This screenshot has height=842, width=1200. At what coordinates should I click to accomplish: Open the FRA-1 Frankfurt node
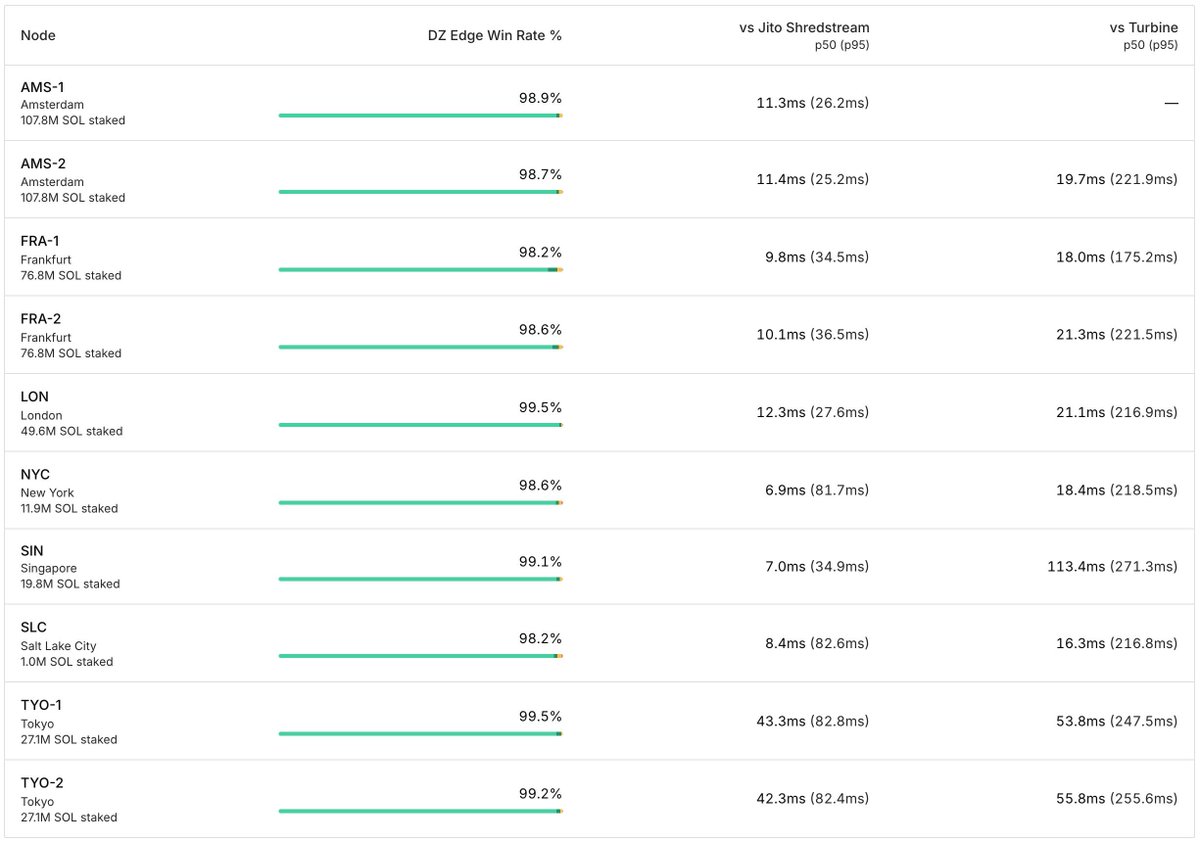click(600, 257)
